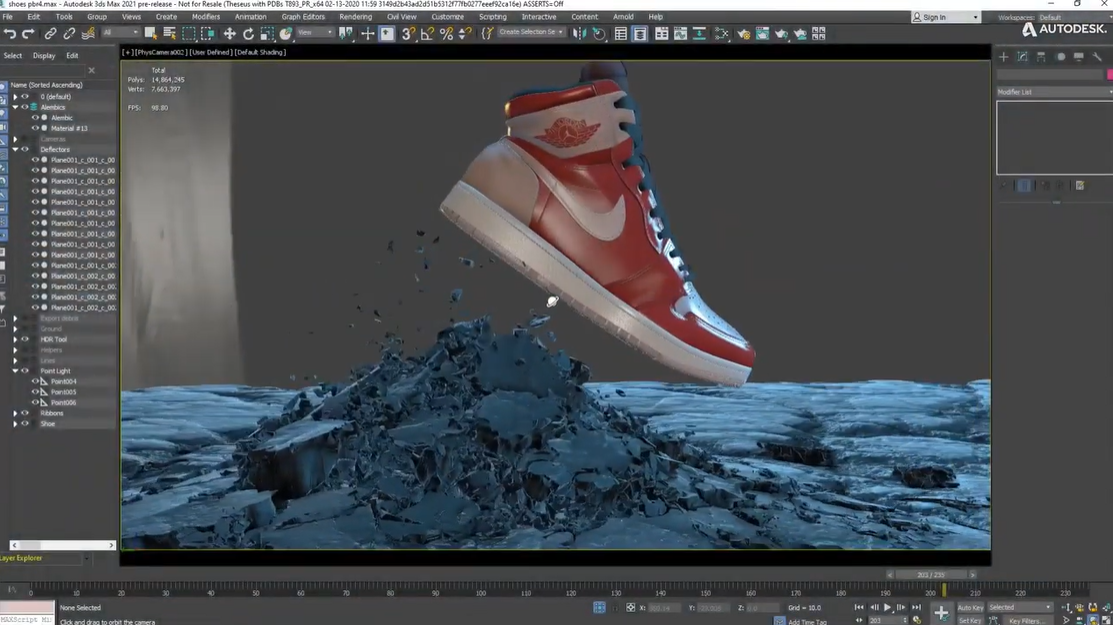Expand the Shoe layer

click(x=15, y=424)
